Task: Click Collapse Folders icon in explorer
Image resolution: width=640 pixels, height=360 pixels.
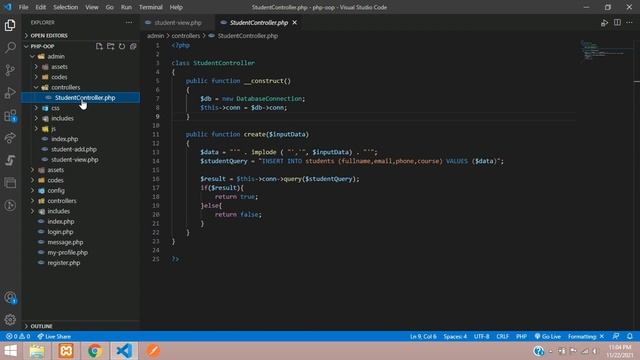Action: [133, 46]
